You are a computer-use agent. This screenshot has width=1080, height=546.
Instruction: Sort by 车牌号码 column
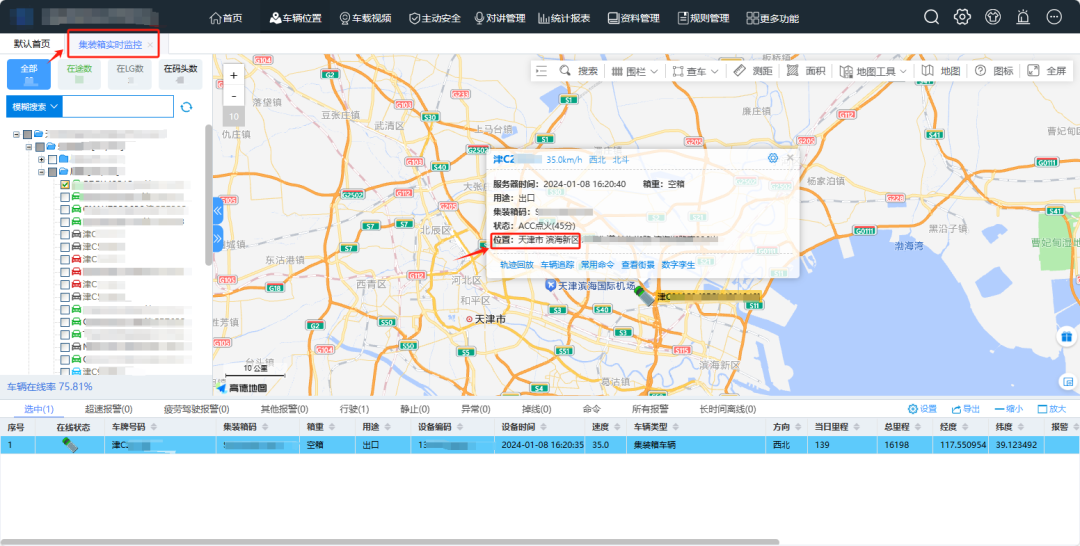point(134,427)
